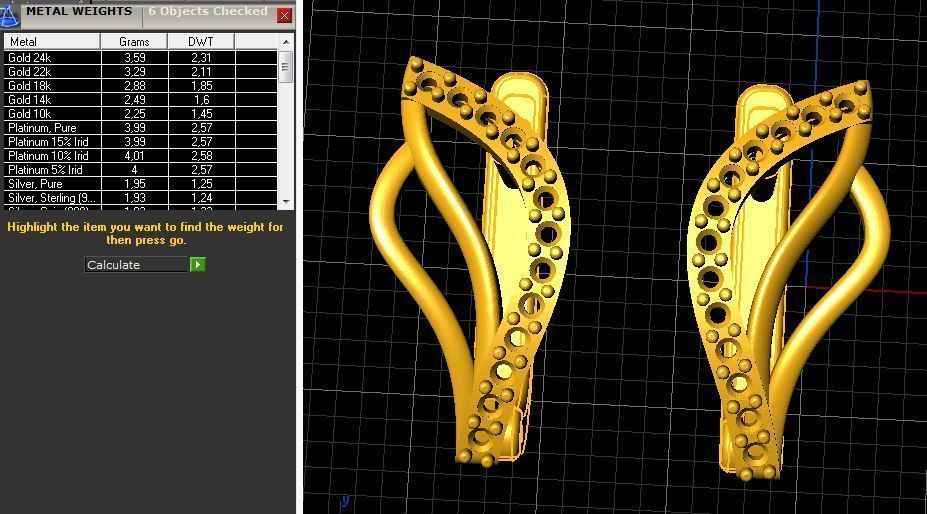
Task: Click the 3,59 grams value for Gold 24k
Action: tap(135, 58)
